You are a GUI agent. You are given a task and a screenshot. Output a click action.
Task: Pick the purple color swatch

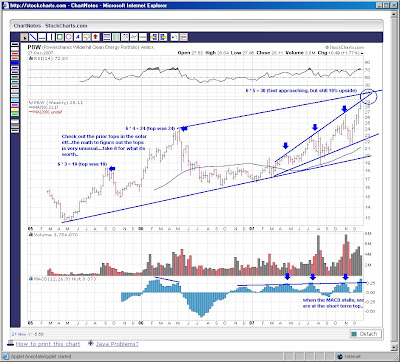pyautogui.click(x=15, y=72)
